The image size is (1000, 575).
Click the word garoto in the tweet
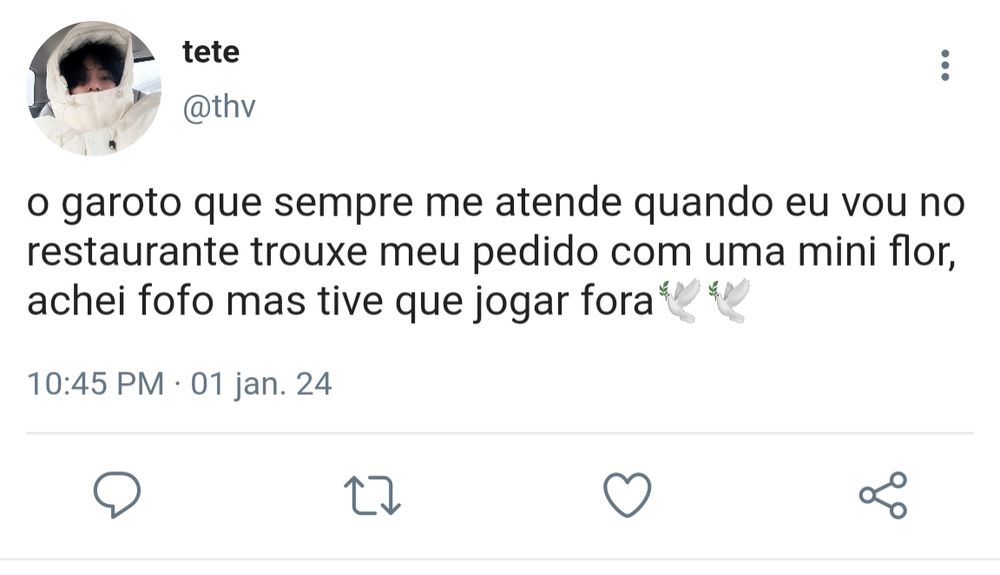click(x=122, y=203)
